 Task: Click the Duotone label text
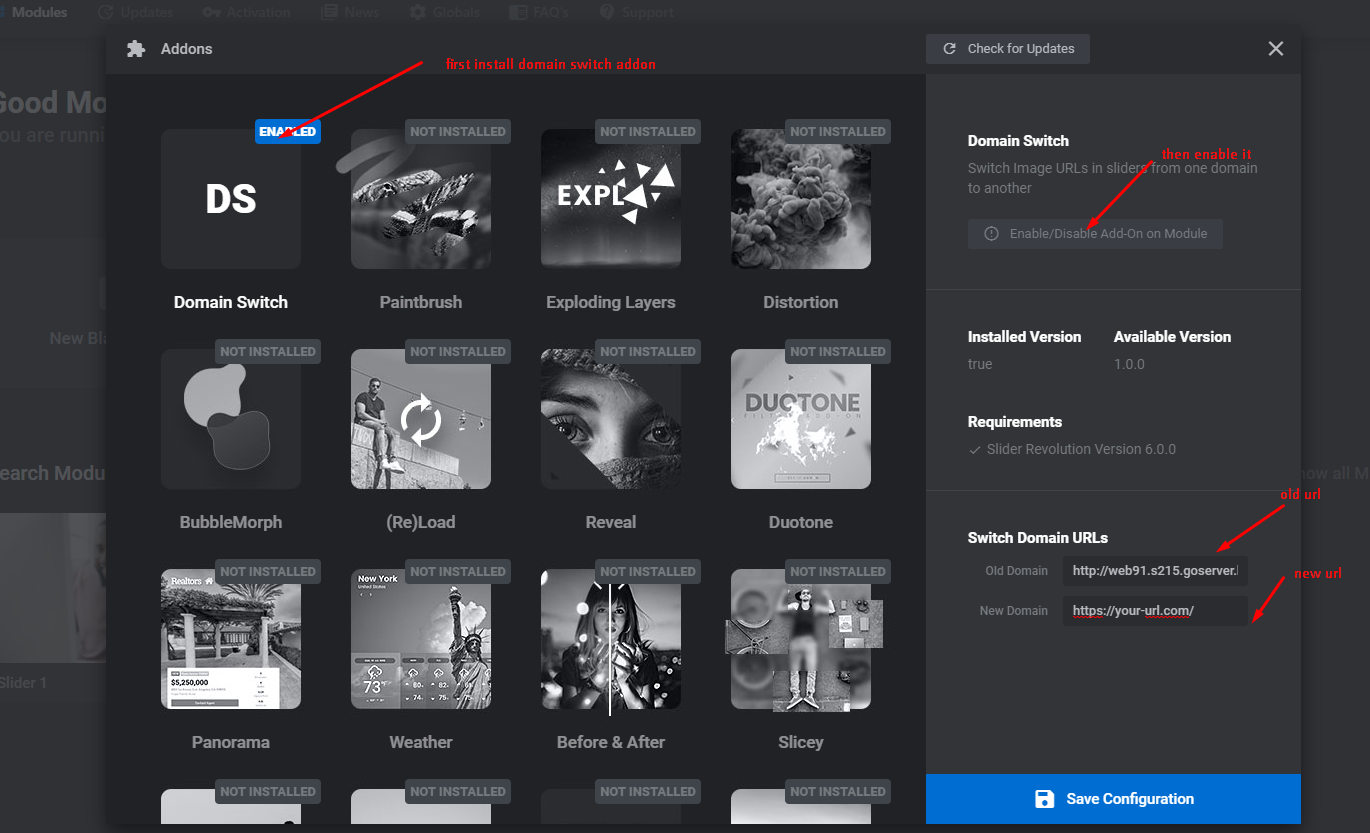[x=801, y=522]
